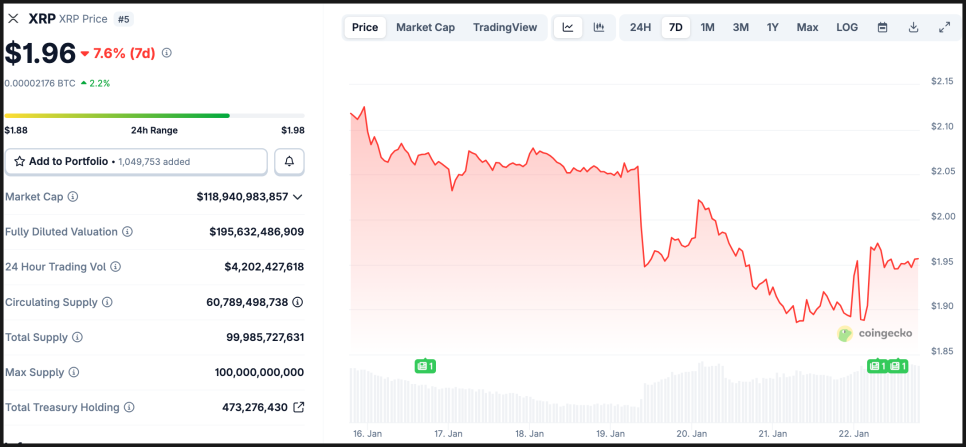Open the calendar date range picker
The height and width of the screenshot is (447, 966).
point(882,27)
